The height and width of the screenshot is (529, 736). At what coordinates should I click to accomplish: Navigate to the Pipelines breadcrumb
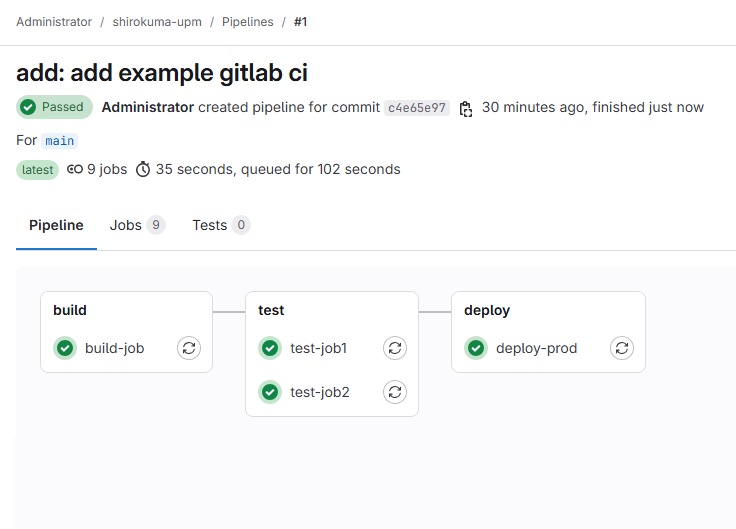[248, 21]
